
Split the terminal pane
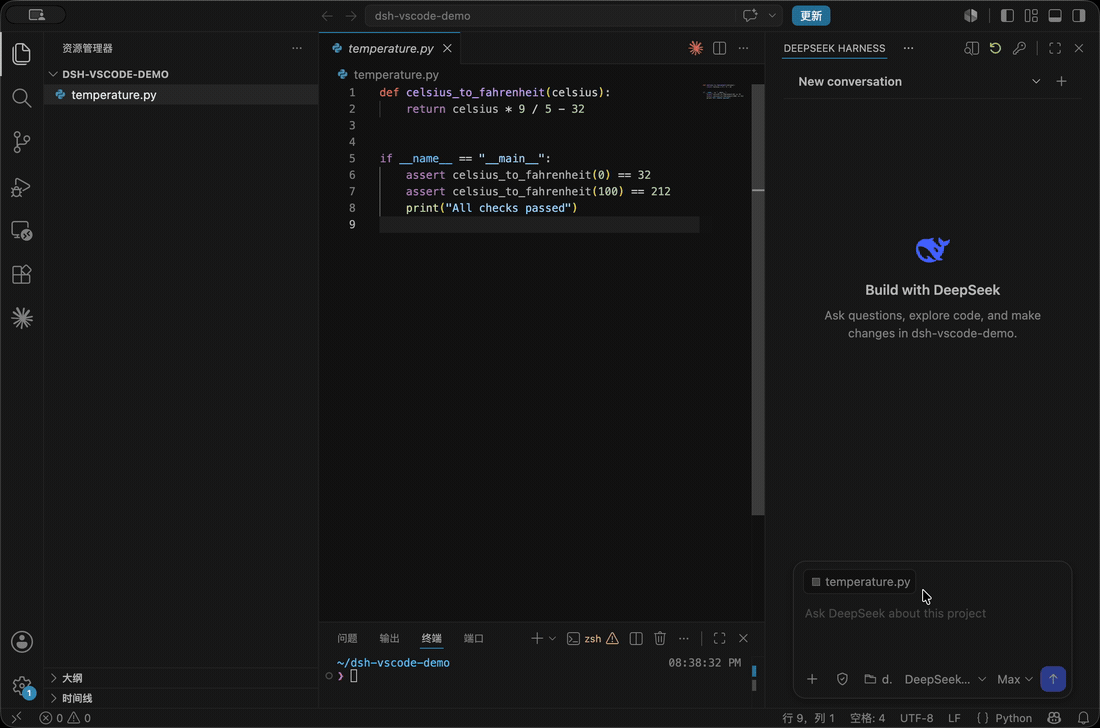pyautogui.click(x=636, y=638)
